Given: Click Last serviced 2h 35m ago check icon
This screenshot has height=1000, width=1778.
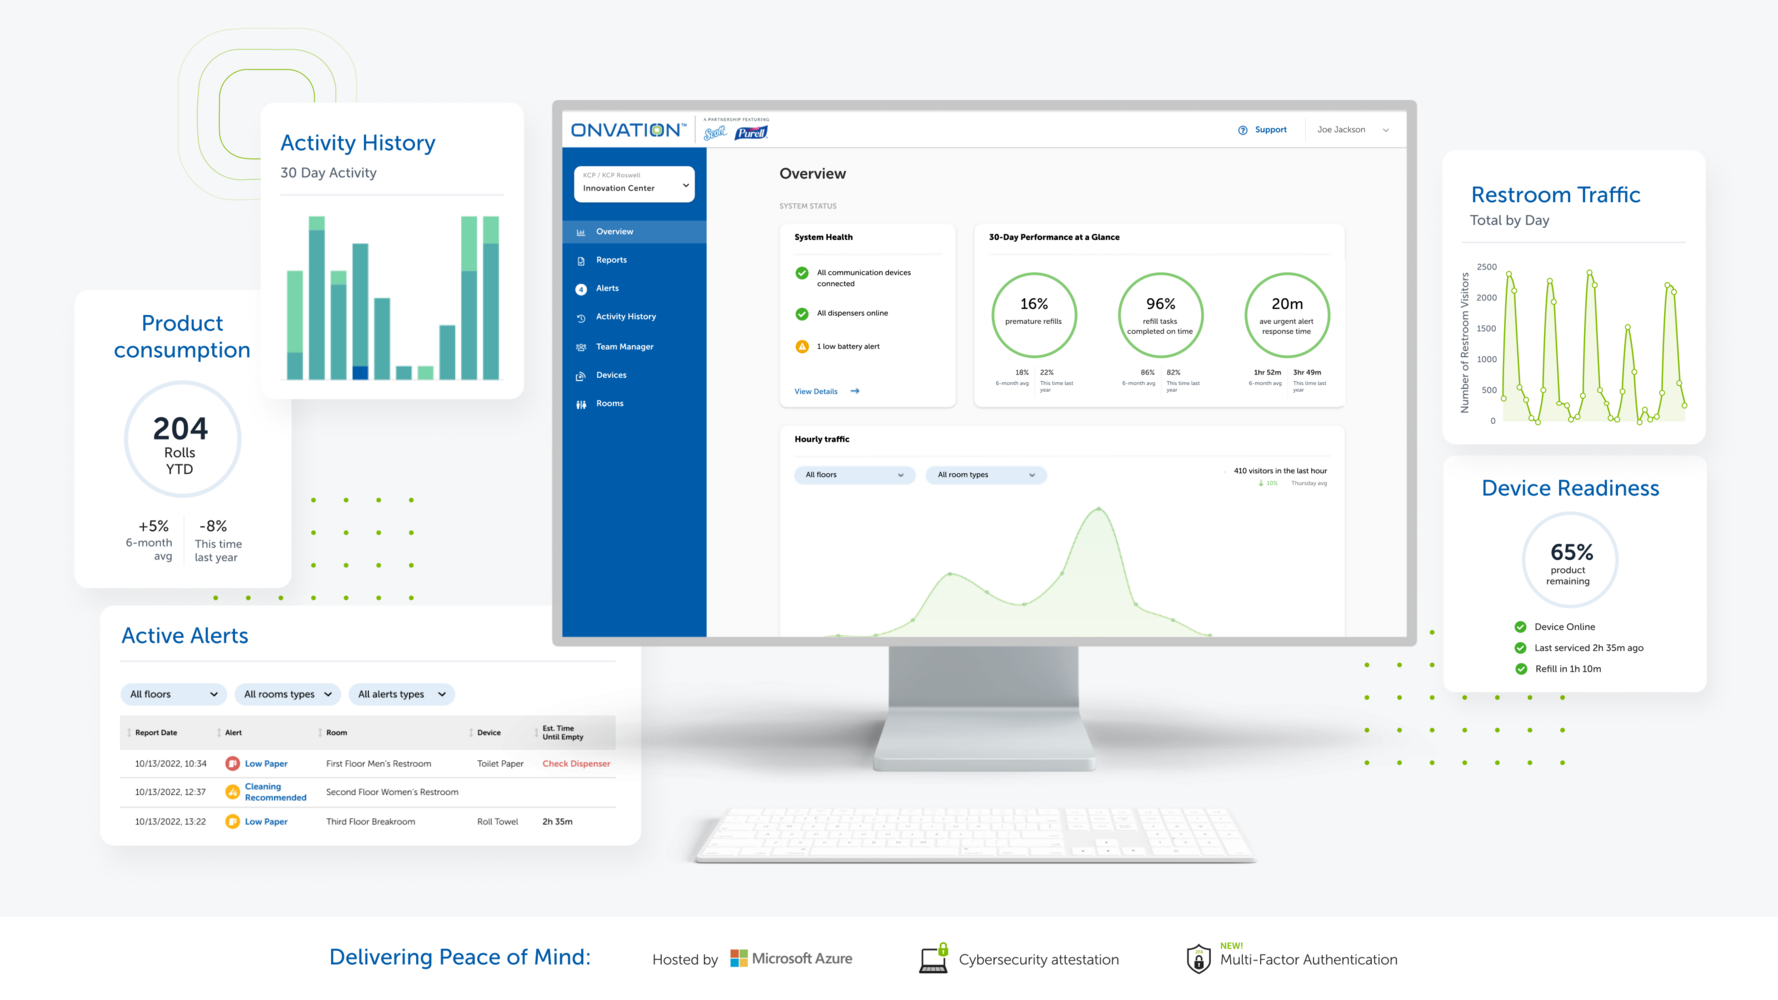Looking at the screenshot, I should [1520, 648].
